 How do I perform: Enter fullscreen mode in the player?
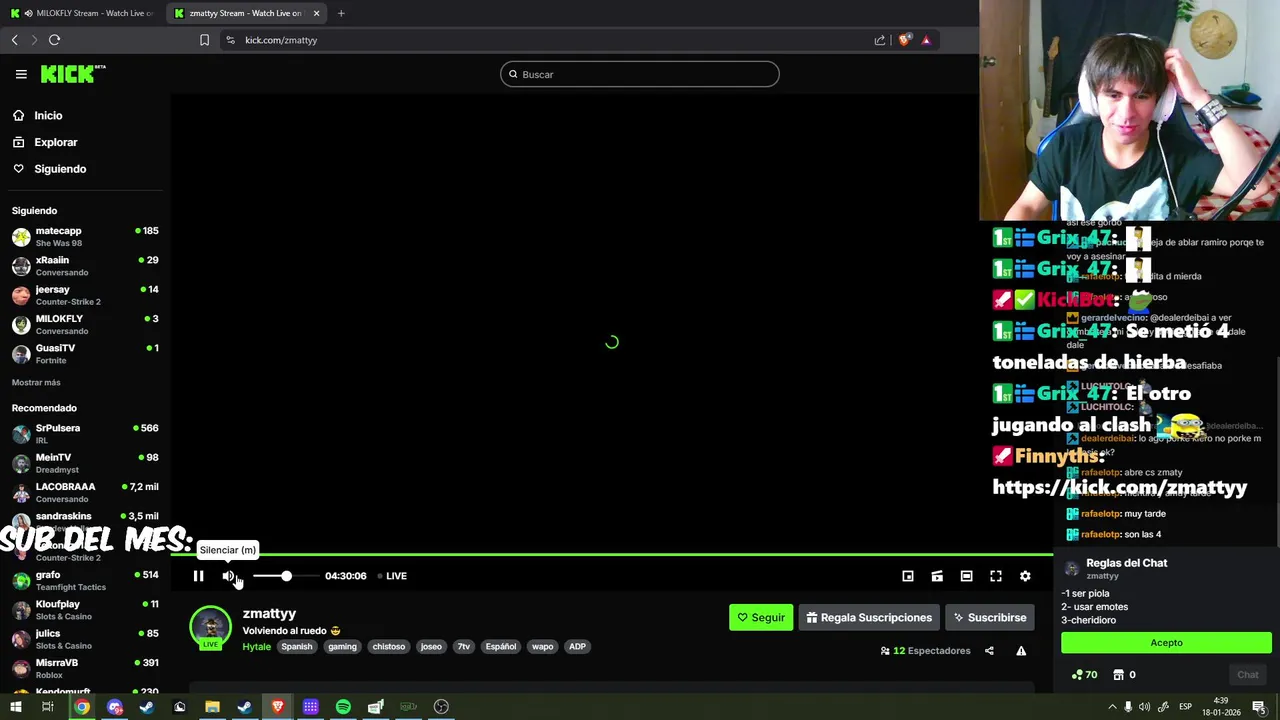click(x=996, y=576)
